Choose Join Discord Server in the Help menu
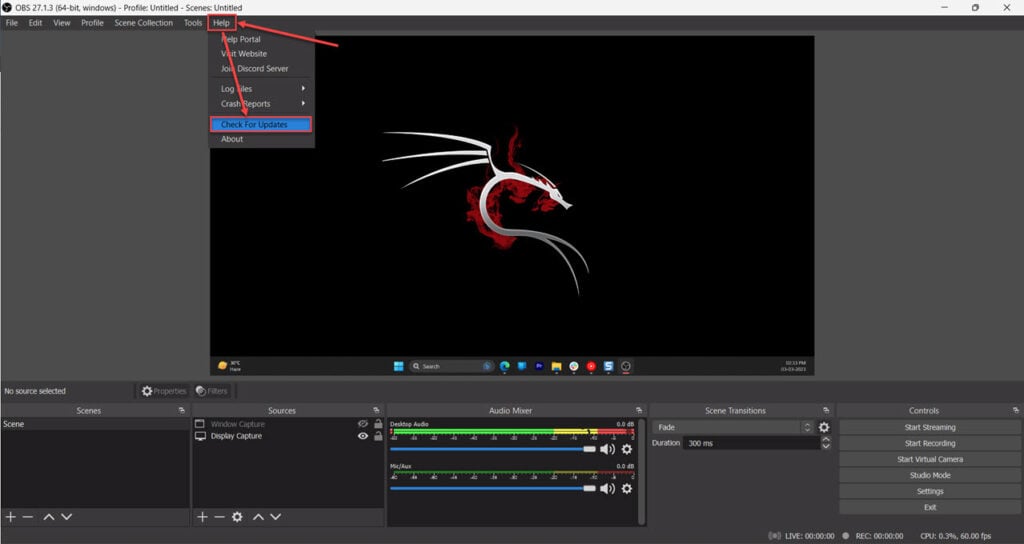Screen dimensions: 1024x544 click(261, 69)
